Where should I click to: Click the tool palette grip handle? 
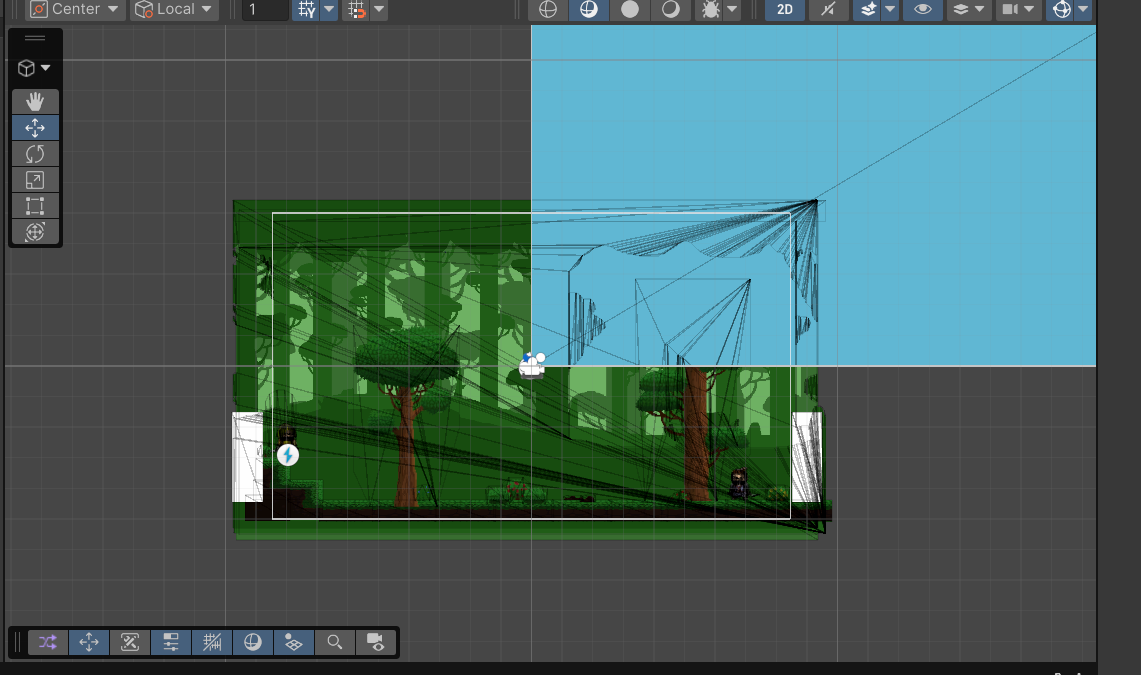(35, 39)
